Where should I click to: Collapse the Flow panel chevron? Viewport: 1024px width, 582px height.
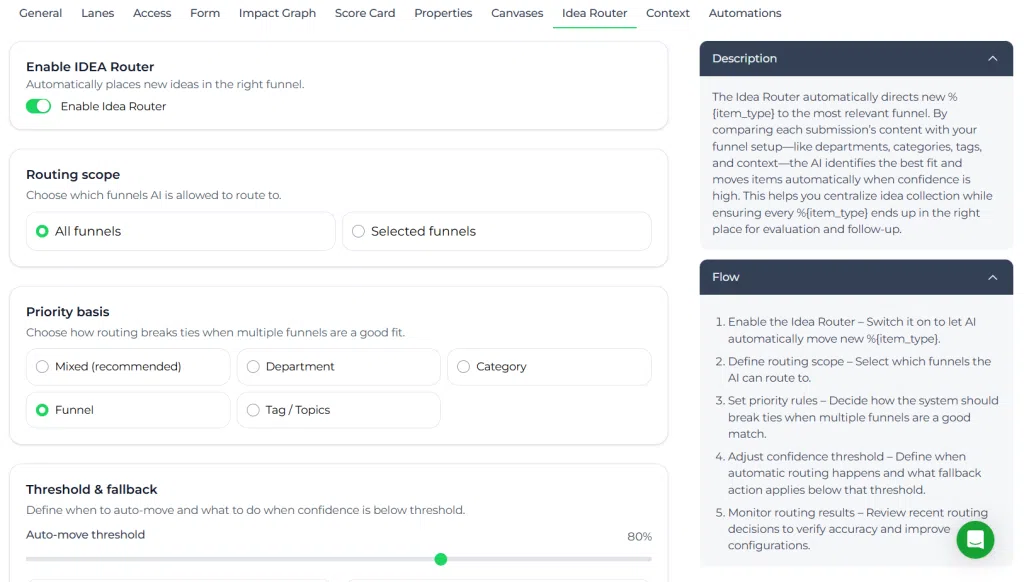992,277
